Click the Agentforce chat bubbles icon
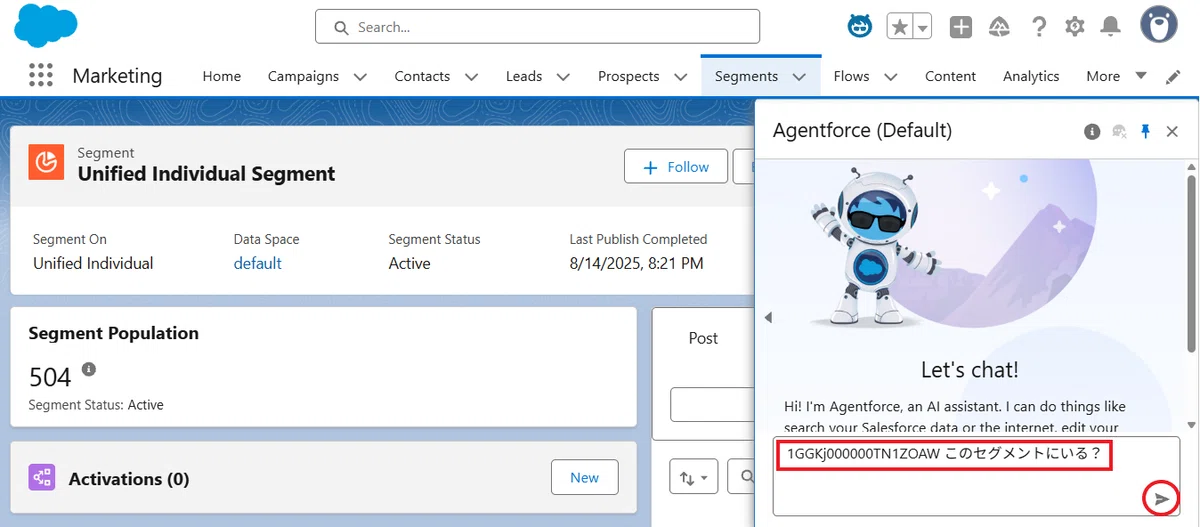The width and height of the screenshot is (1200, 527). (1120, 131)
